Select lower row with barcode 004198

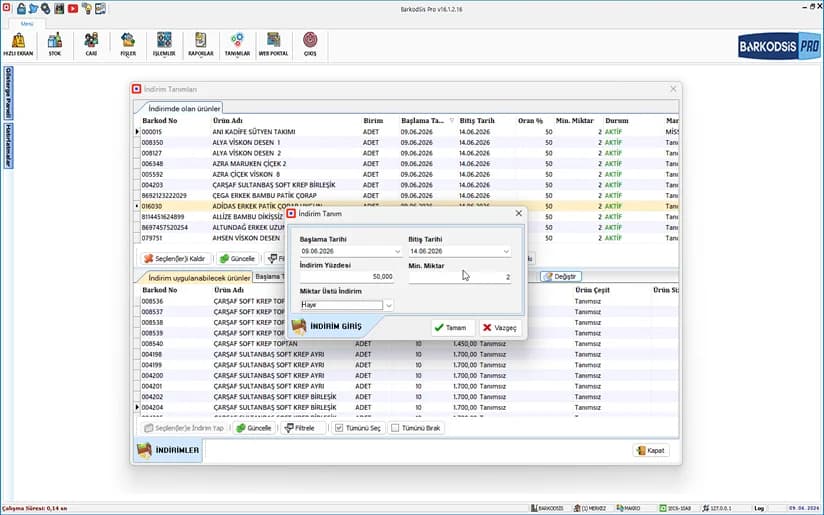coord(407,355)
